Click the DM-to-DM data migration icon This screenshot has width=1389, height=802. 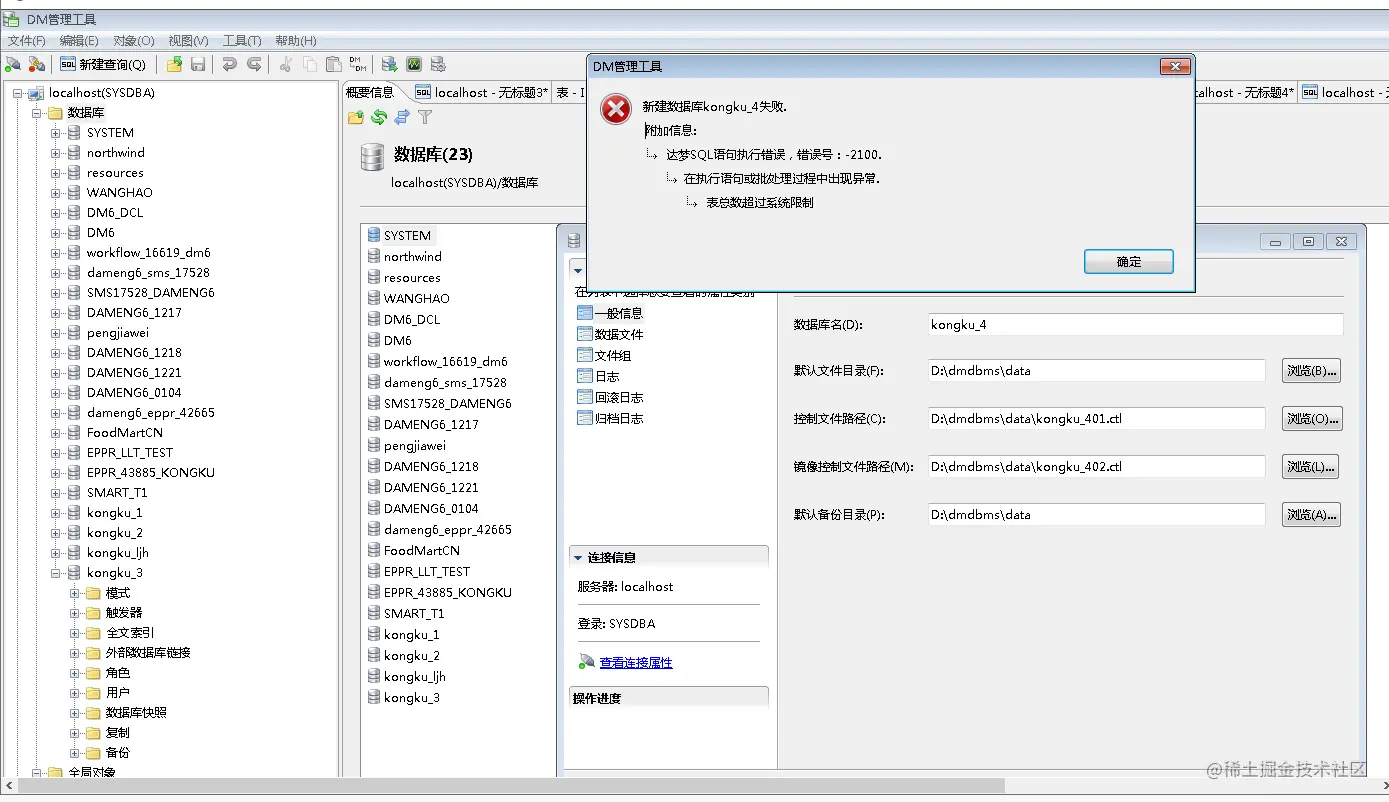(358, 65)
